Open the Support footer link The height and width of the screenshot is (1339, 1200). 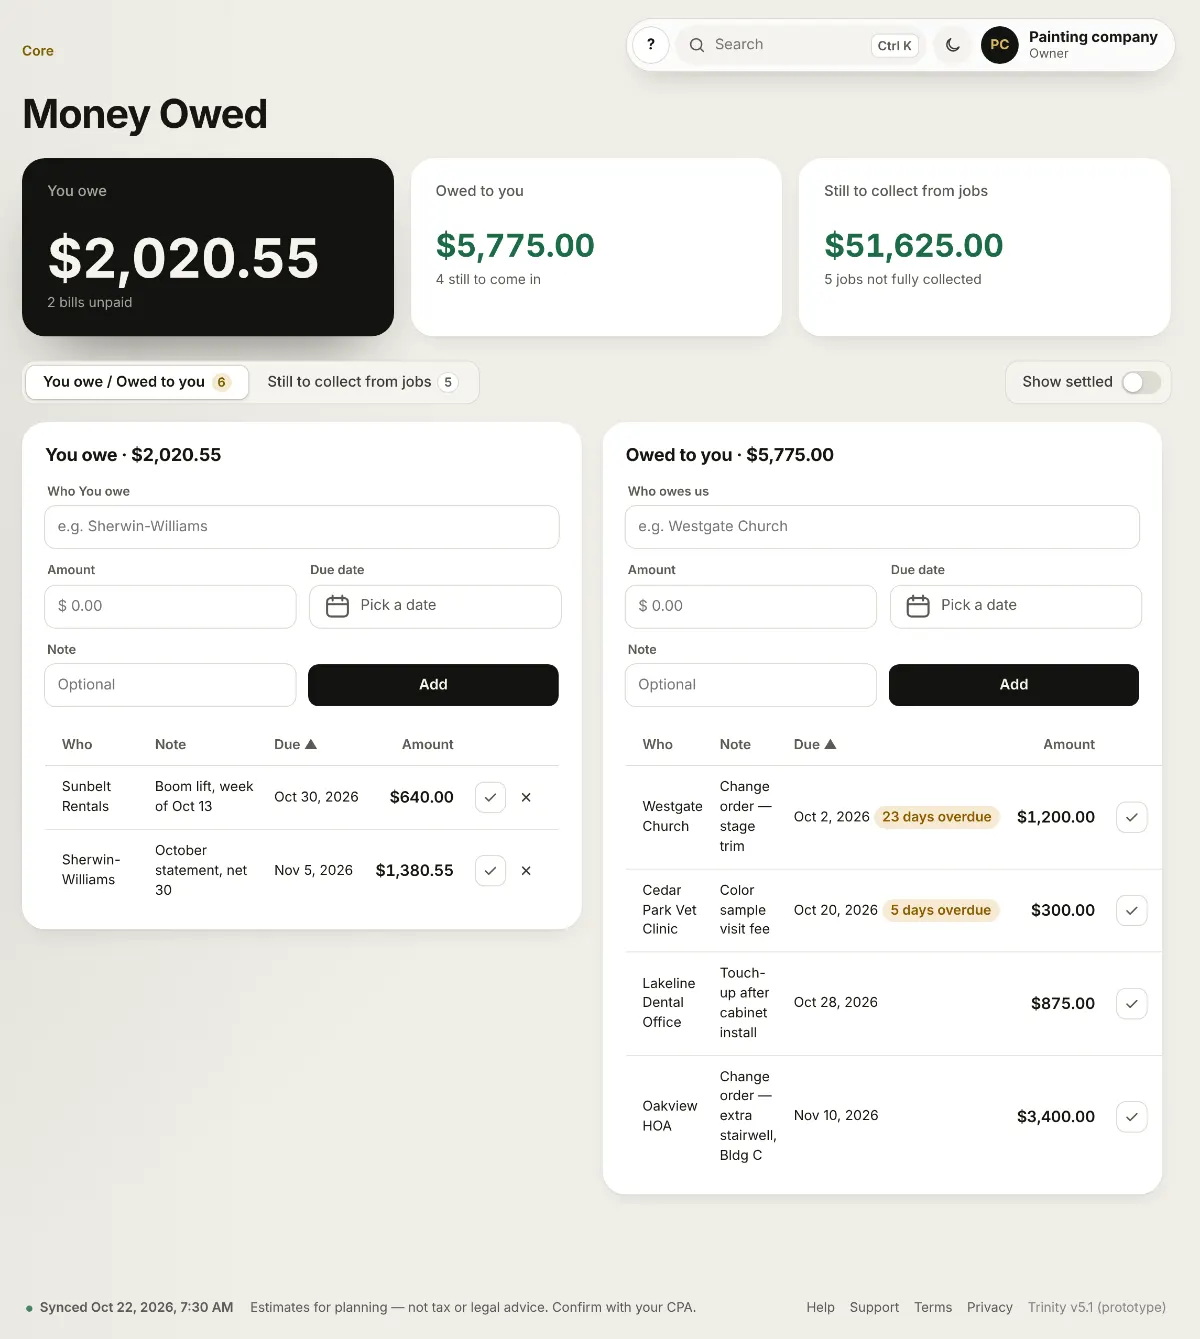click(x=874, y=1307)
